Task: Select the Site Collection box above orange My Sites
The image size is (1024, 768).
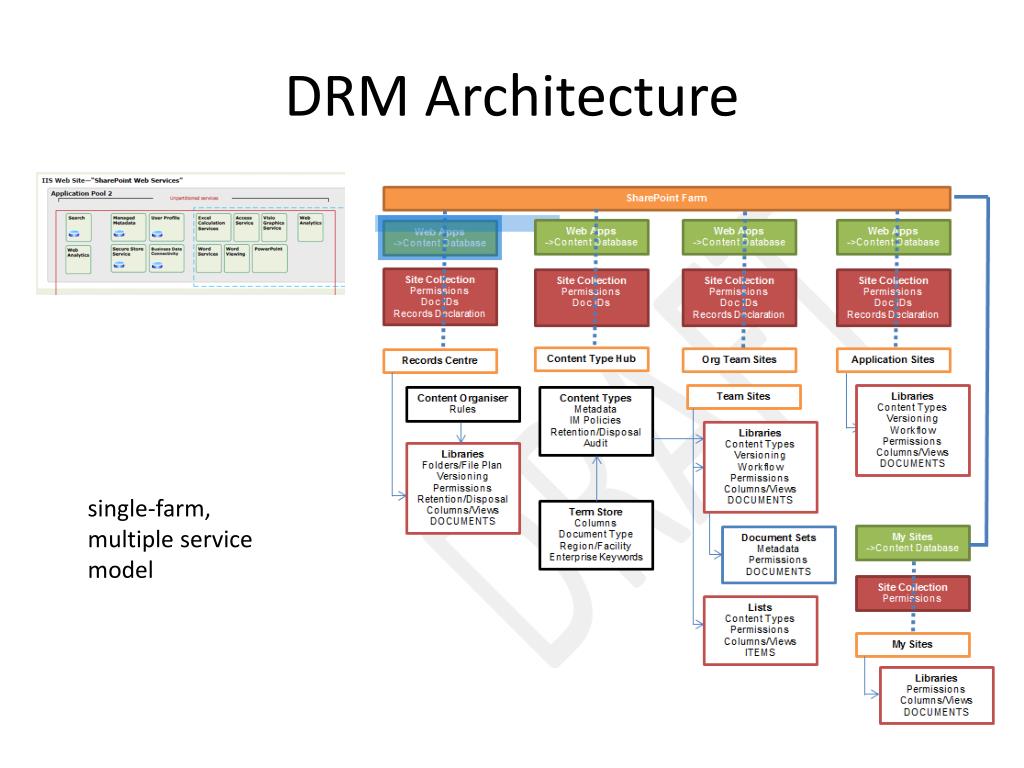Action: (x=913, y=593)
